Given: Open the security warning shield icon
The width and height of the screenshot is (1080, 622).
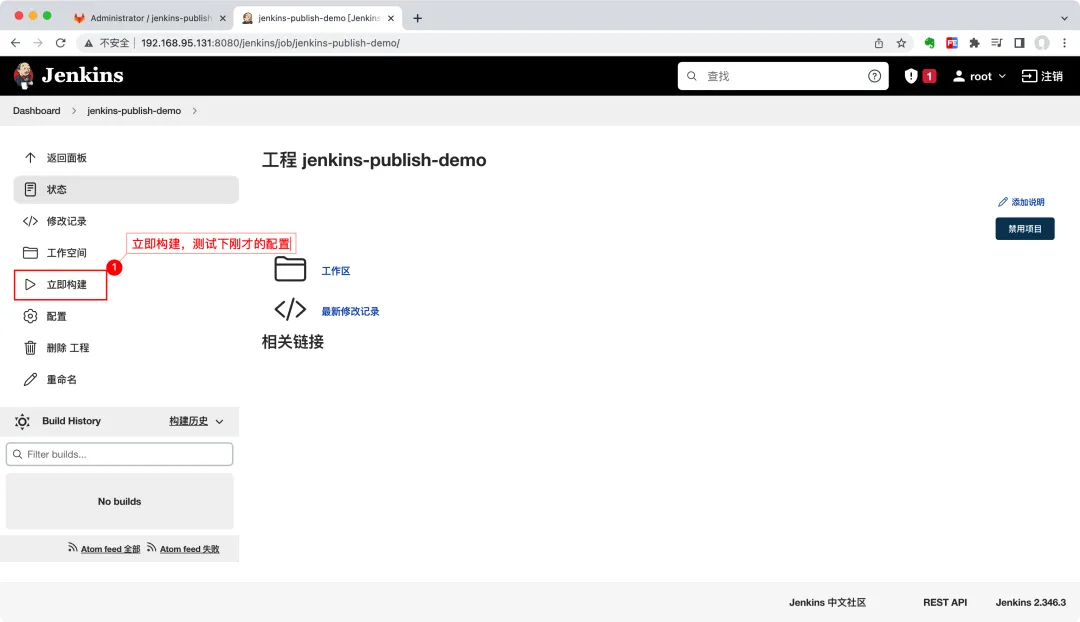Looking at the screenshot, I should point(911,76).
